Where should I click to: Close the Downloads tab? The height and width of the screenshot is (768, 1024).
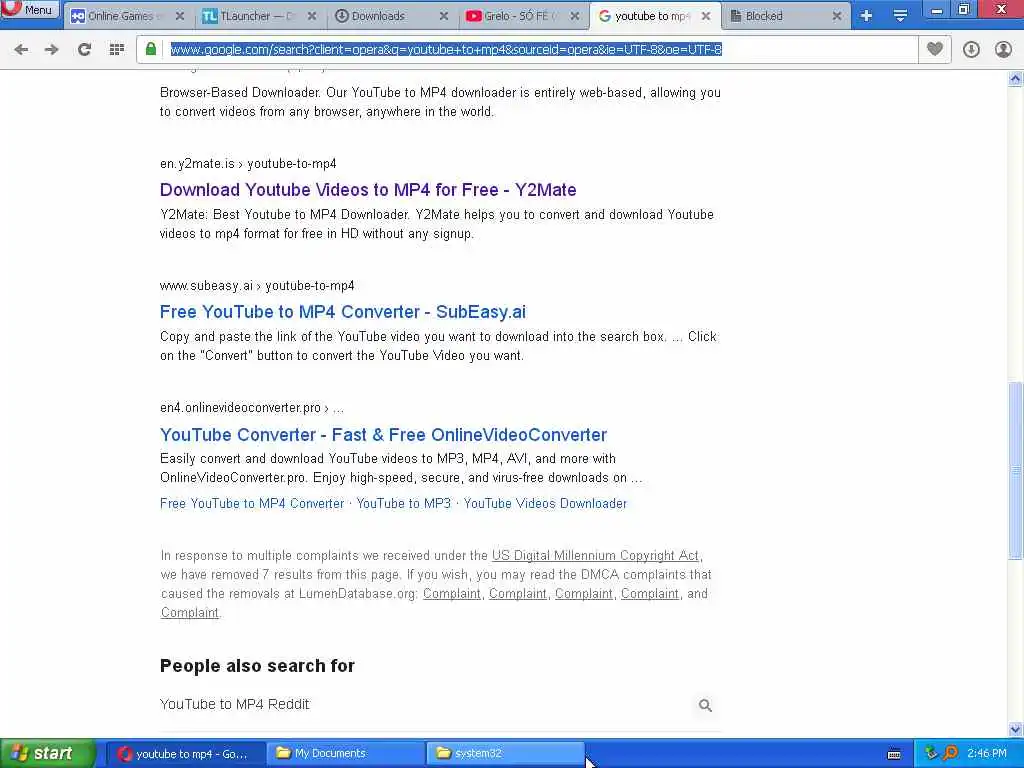[x=444, y=16]
